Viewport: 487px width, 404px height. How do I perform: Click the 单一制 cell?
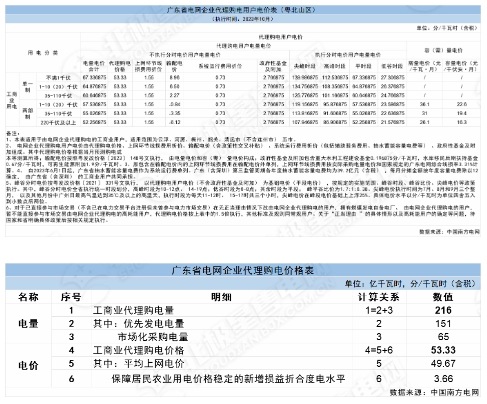[28, 86]
